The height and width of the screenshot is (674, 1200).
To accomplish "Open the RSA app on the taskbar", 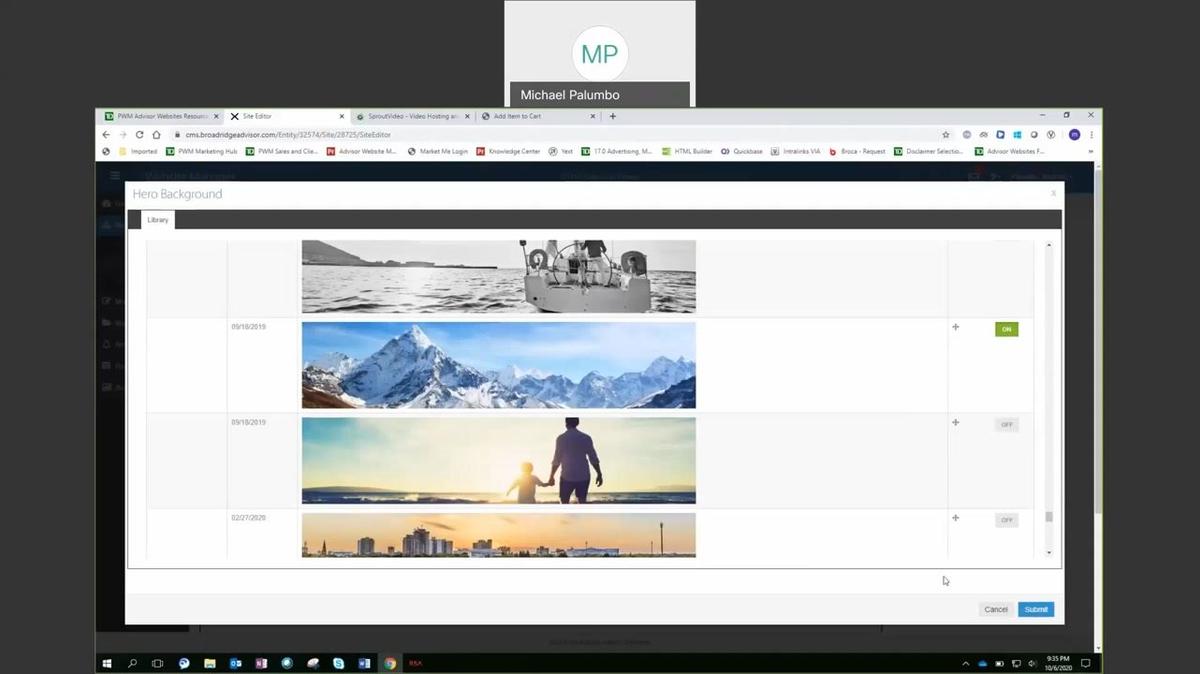I will [x=416, y=663].
